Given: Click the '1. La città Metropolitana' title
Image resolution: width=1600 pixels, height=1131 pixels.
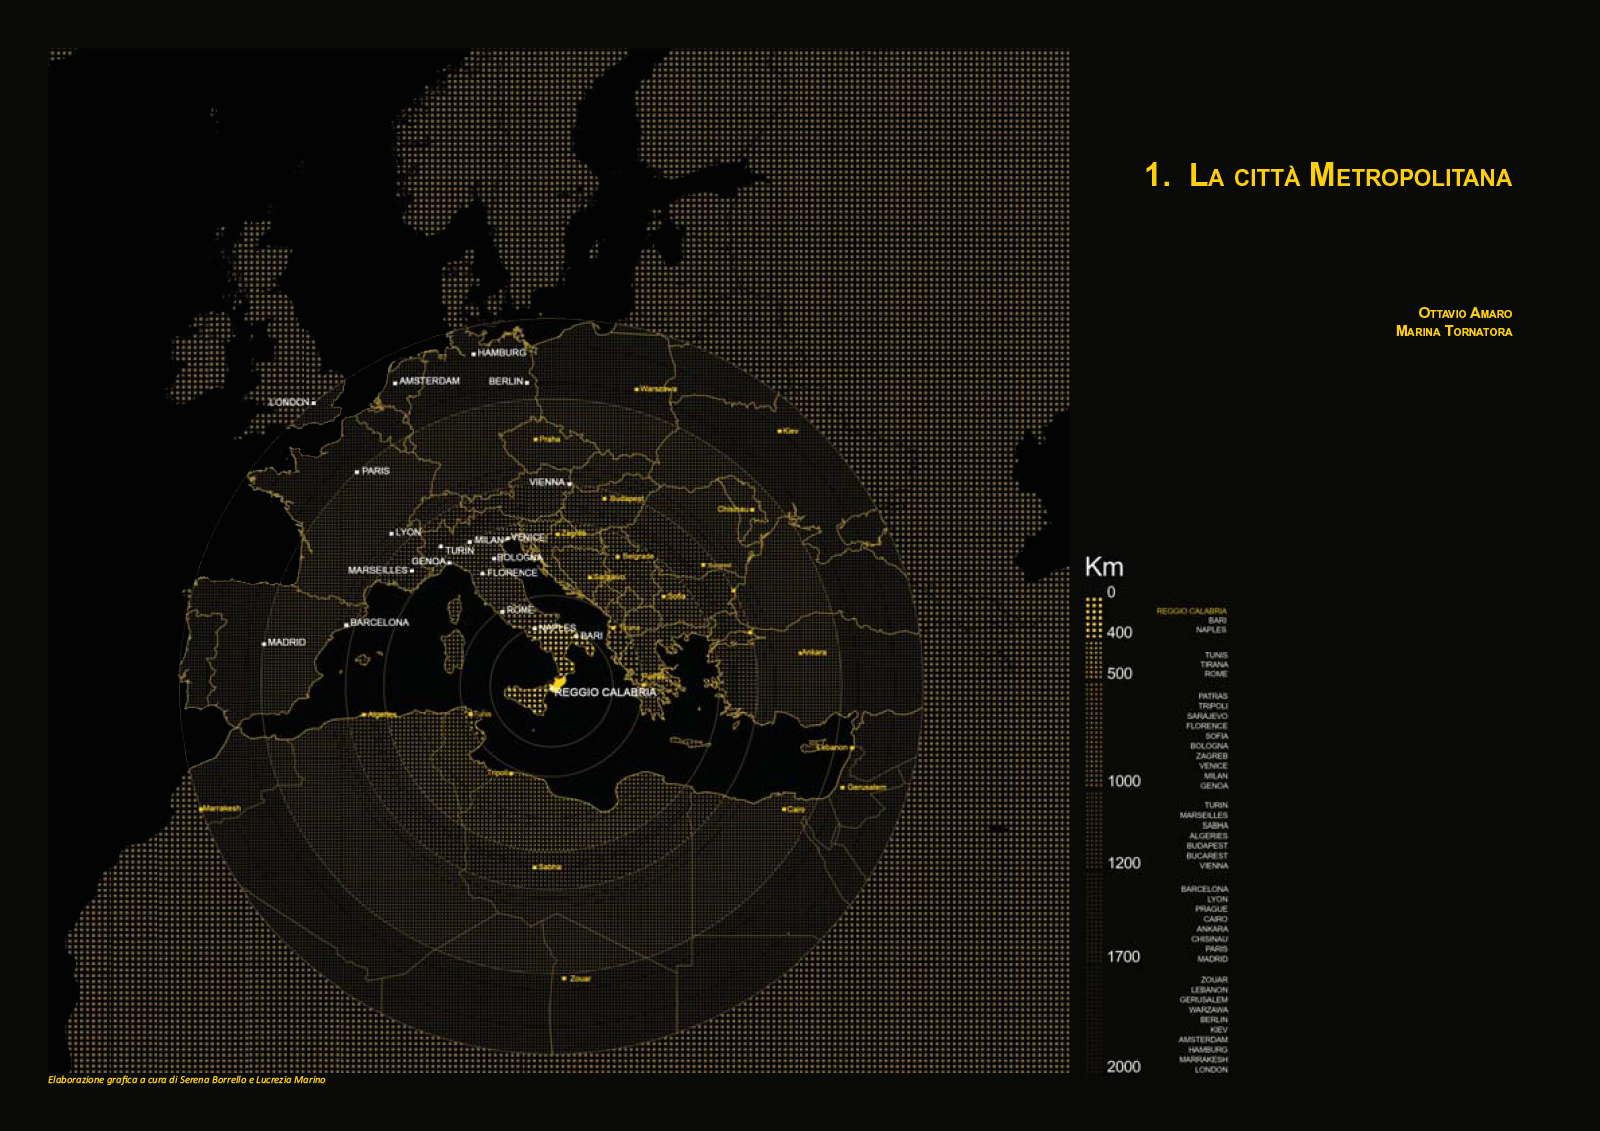Looking at the screenshot, I should pyautogui.click(x=1328, y=176).
